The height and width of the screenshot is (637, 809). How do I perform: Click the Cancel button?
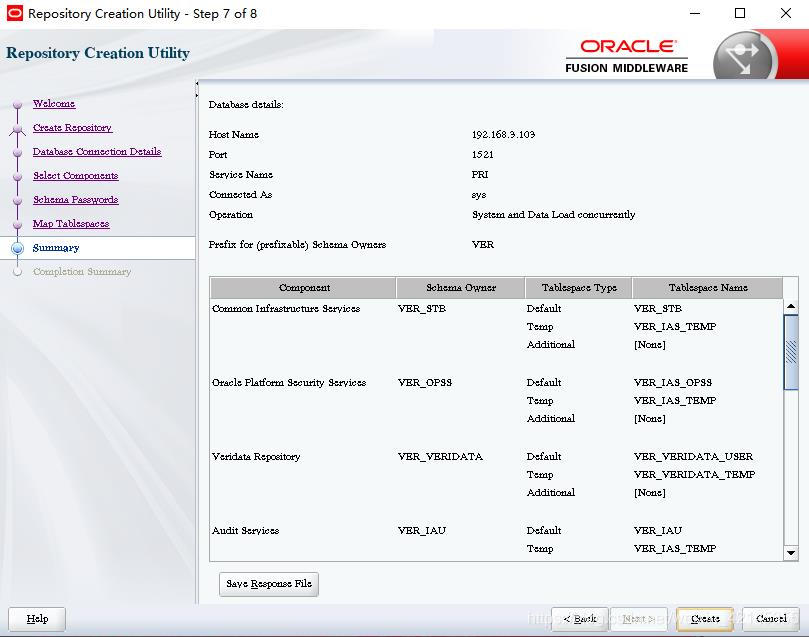click(x=771, y=618)
